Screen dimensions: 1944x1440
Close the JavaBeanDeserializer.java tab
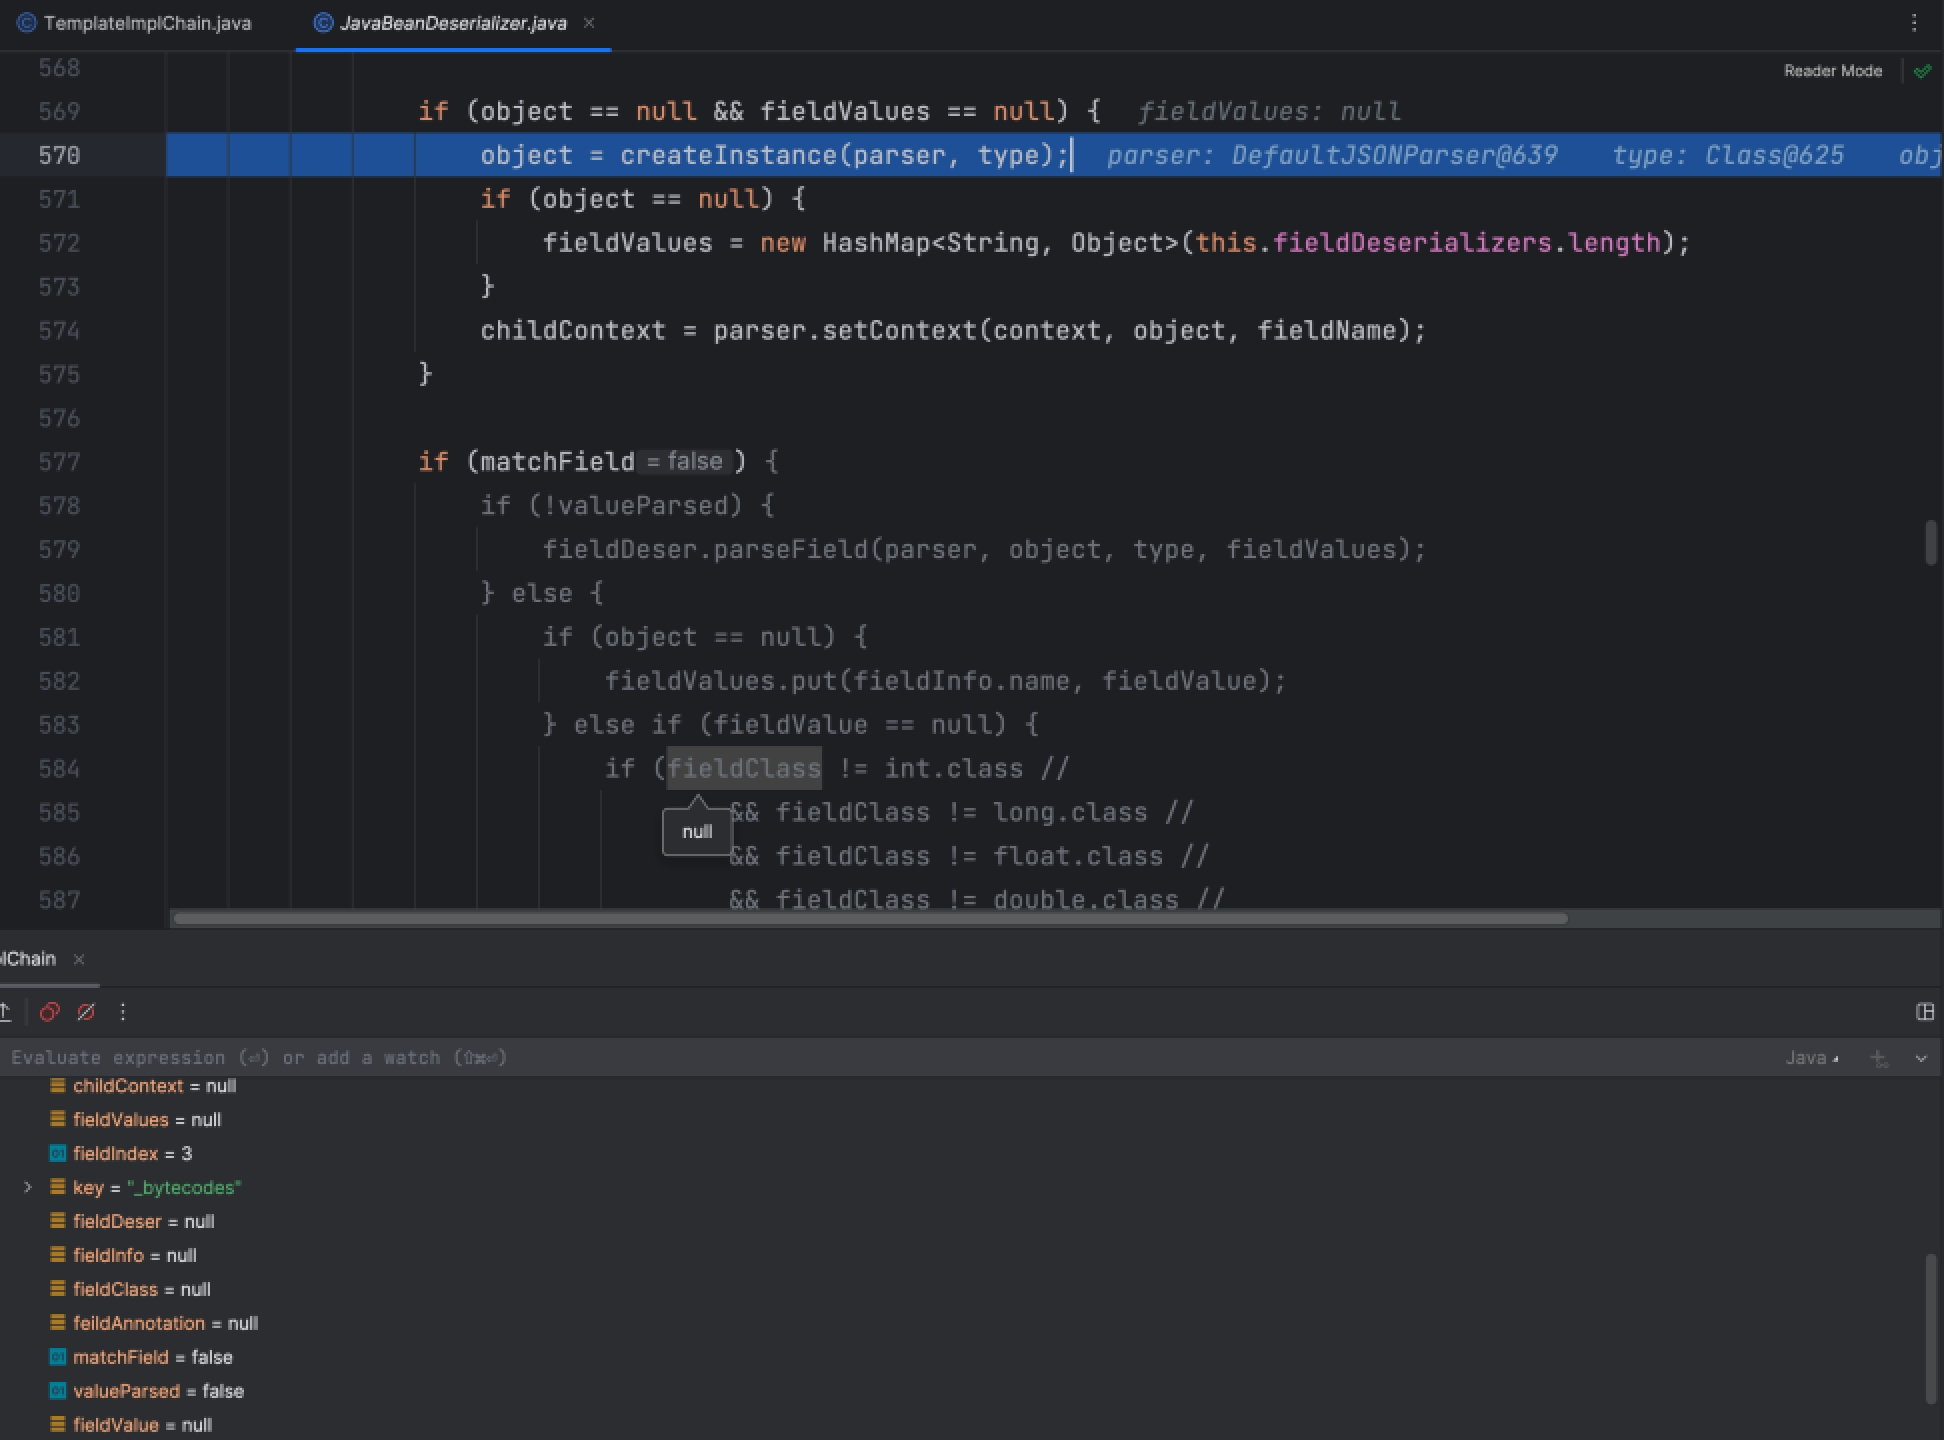click(x=589, y=22)
